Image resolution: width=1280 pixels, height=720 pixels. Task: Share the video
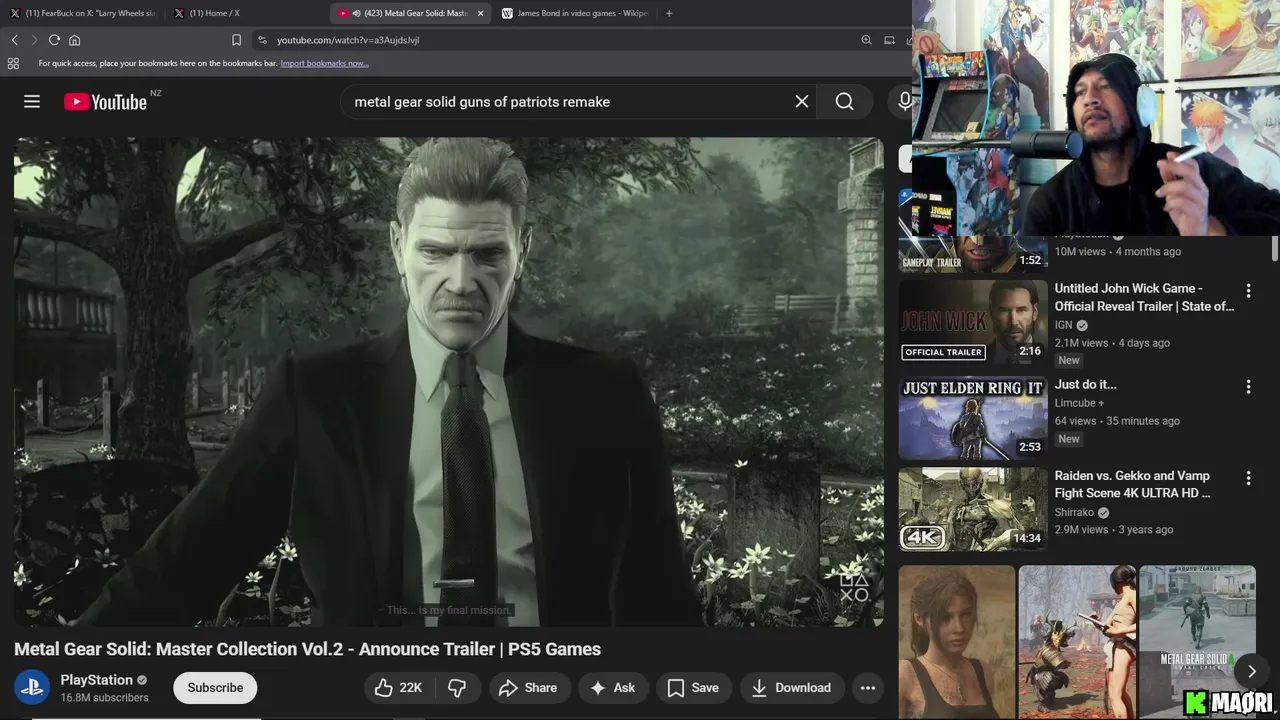pos(528,688)
